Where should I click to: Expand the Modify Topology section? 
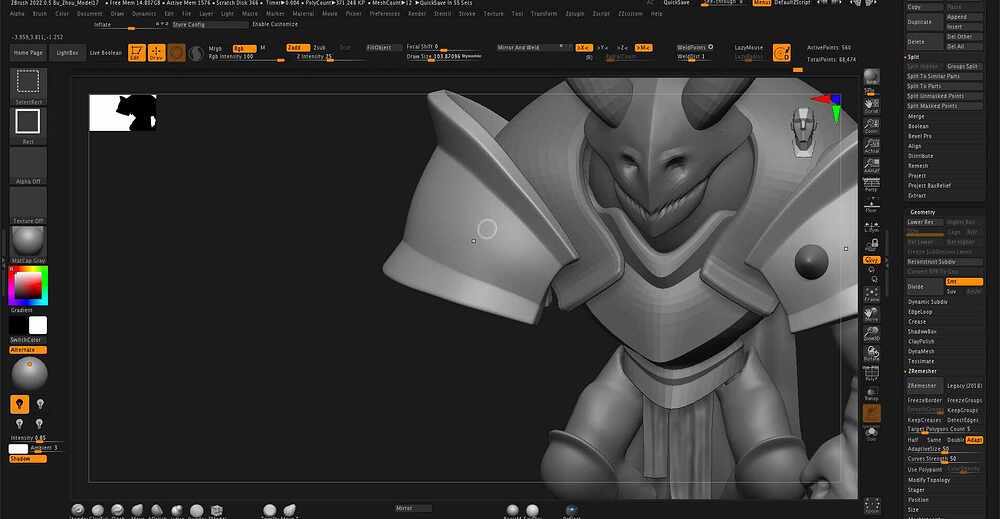(929, 480)
